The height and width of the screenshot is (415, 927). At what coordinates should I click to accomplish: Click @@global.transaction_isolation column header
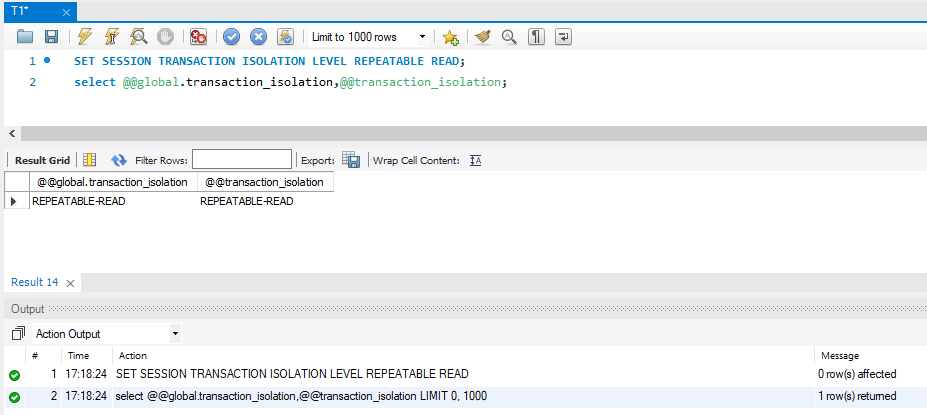113,182
